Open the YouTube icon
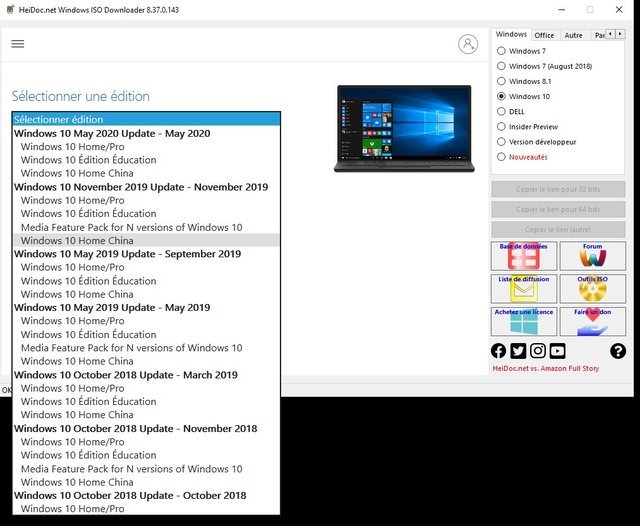640x526 pixels. 557,351
